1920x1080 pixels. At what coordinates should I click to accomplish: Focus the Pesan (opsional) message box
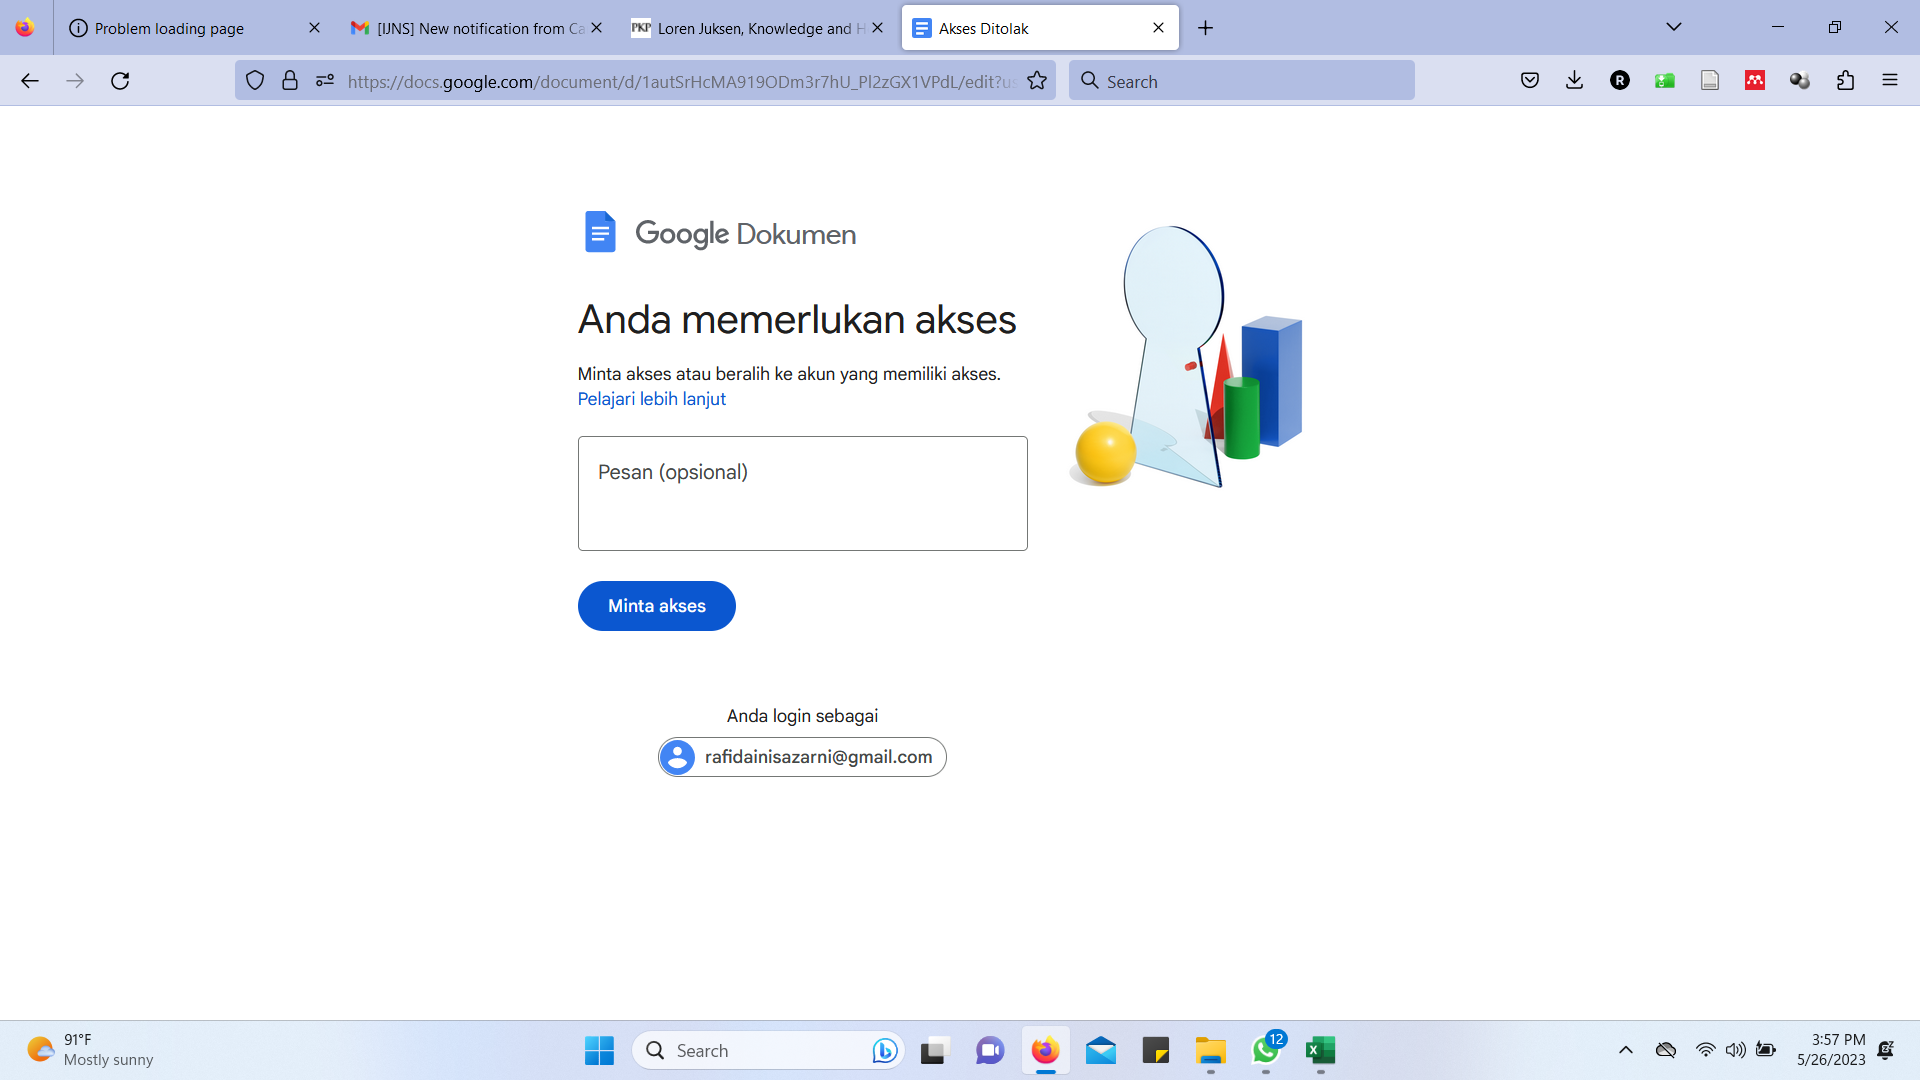click(x=802, y=493)
